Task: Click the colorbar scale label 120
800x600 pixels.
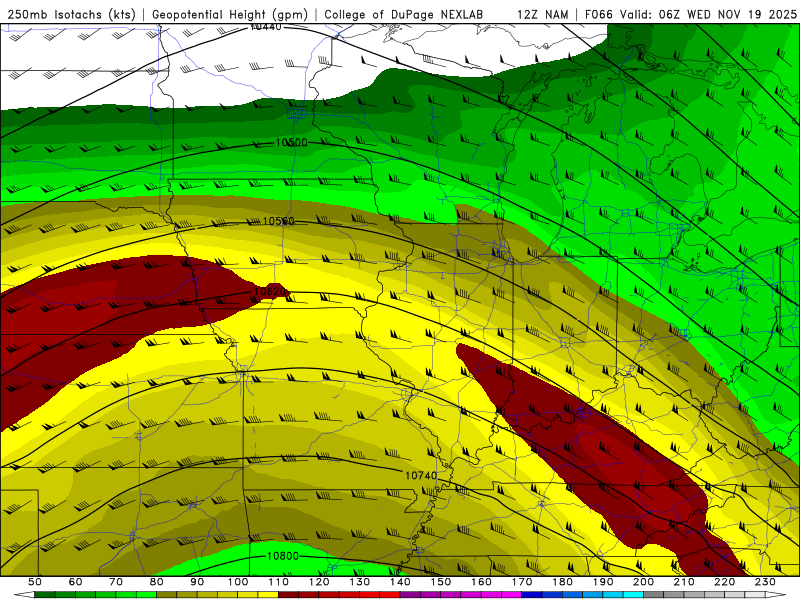Action: 319,582
